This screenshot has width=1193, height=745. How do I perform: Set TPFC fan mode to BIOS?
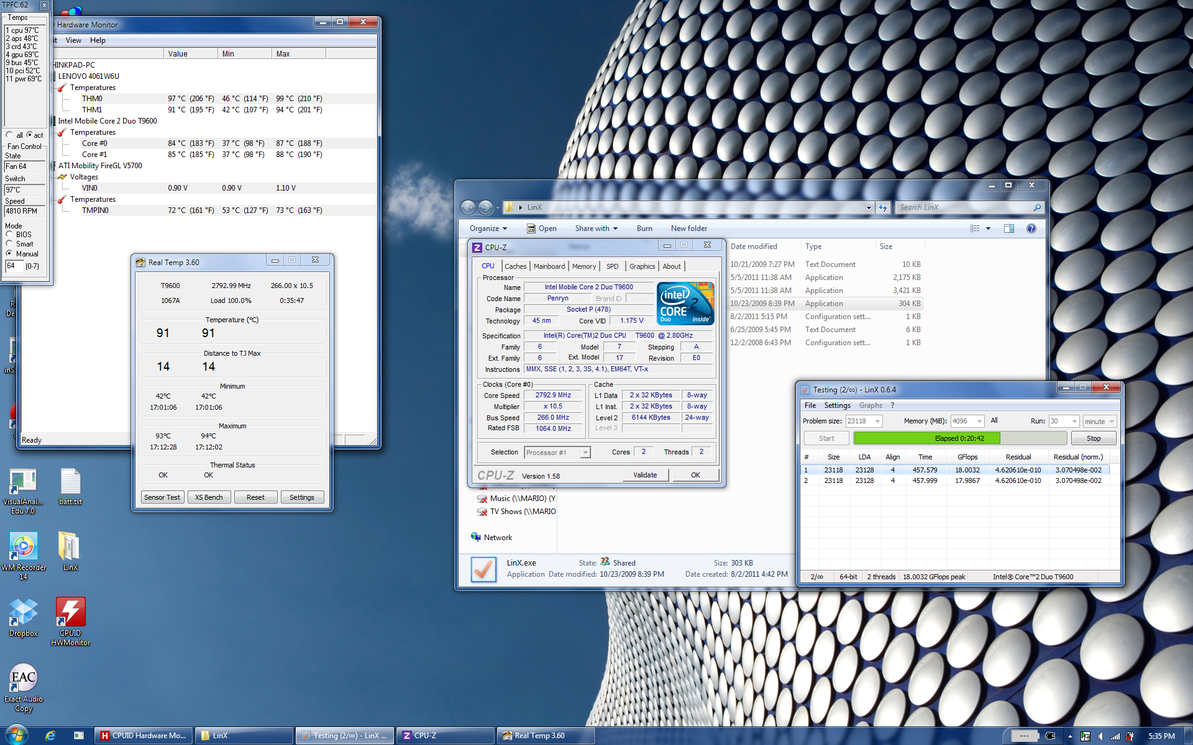point(9,234)
